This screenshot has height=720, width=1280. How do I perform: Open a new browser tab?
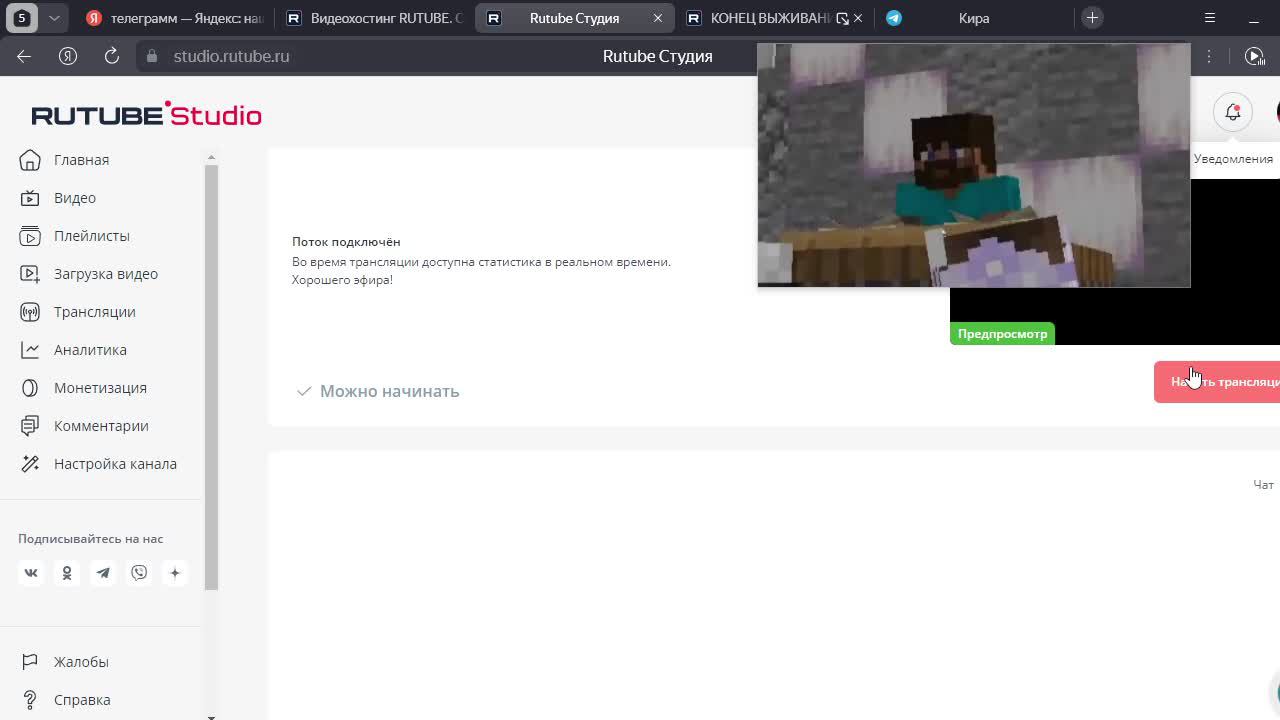point(1092,18)
